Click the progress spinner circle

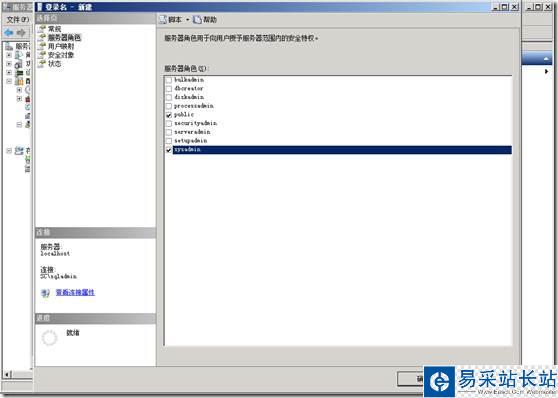49,338
